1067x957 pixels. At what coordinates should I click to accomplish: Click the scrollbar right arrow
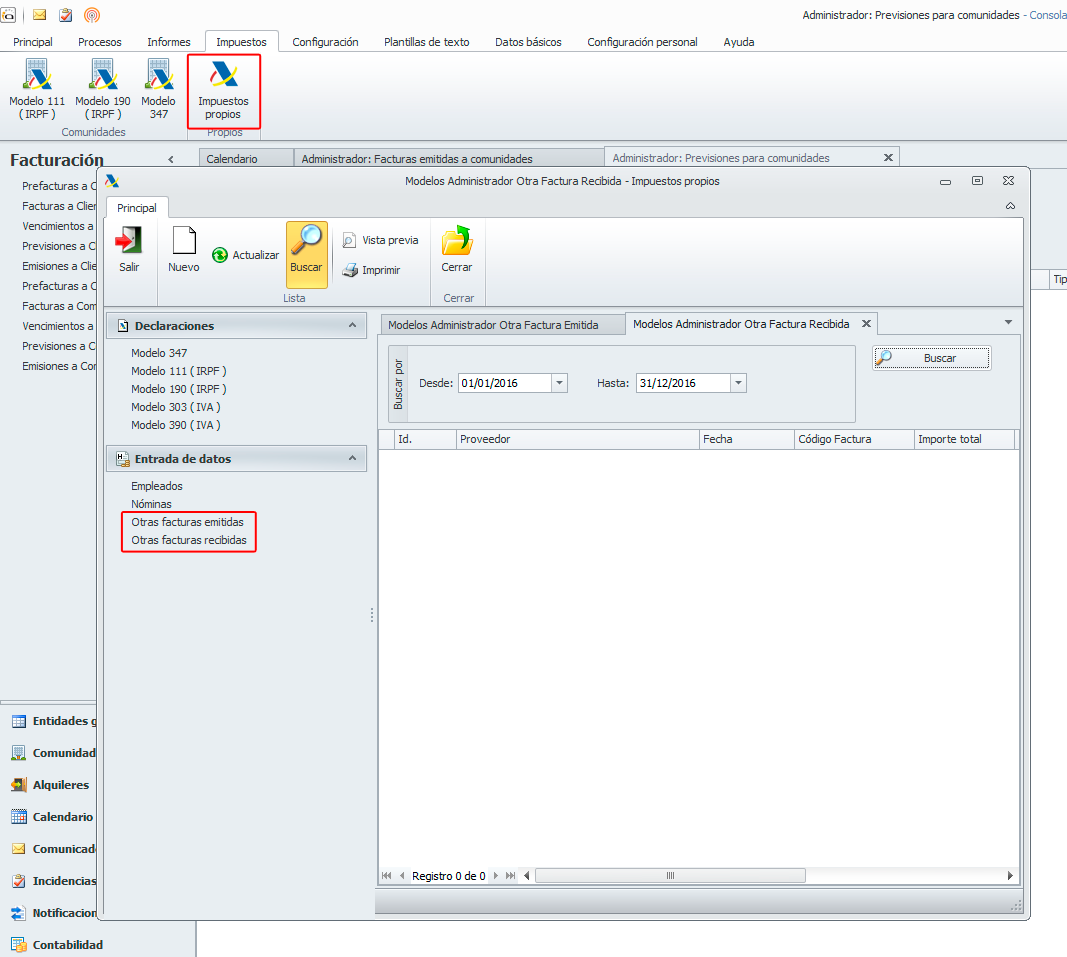click(1011, 875)
